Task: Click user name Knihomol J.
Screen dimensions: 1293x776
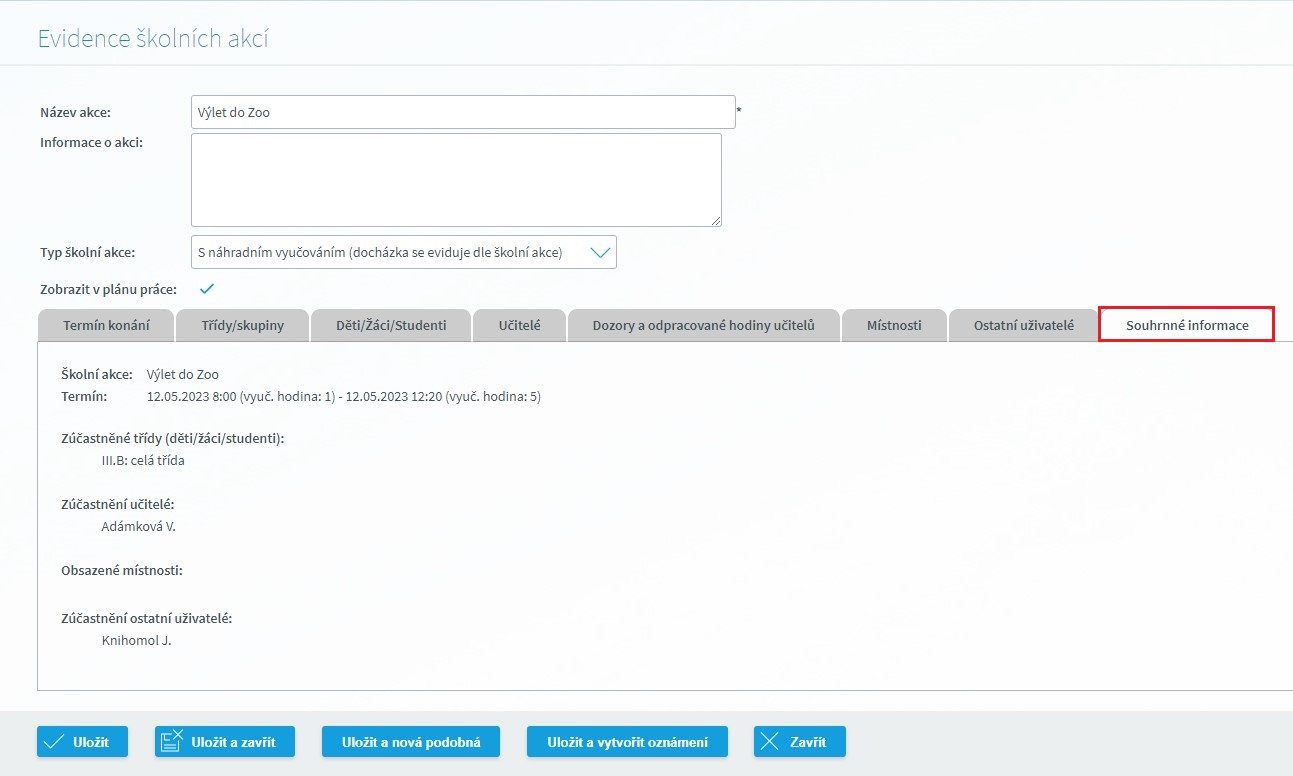Action: pos(137,640)
